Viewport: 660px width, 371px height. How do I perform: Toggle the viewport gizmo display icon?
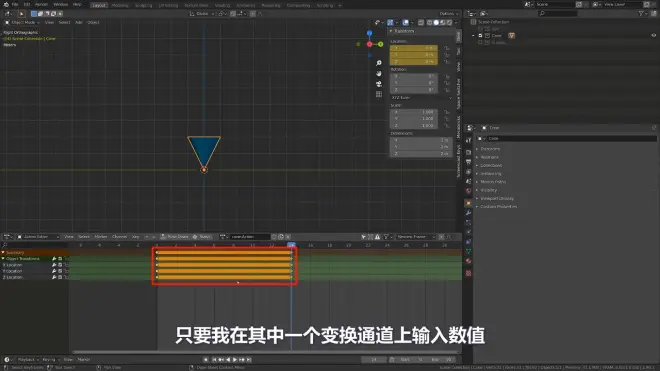click(x=390, y=22)
